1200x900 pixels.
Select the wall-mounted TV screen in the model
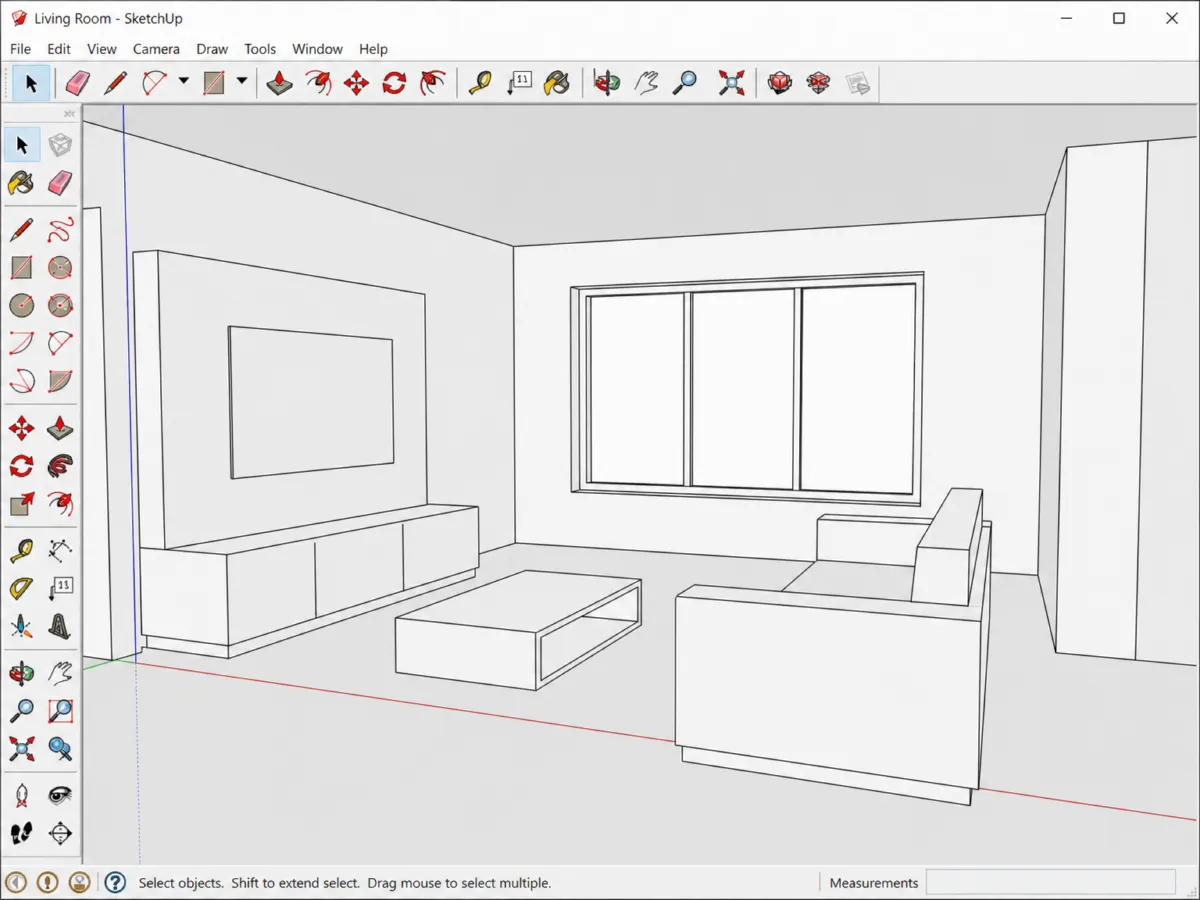[311, 401]
